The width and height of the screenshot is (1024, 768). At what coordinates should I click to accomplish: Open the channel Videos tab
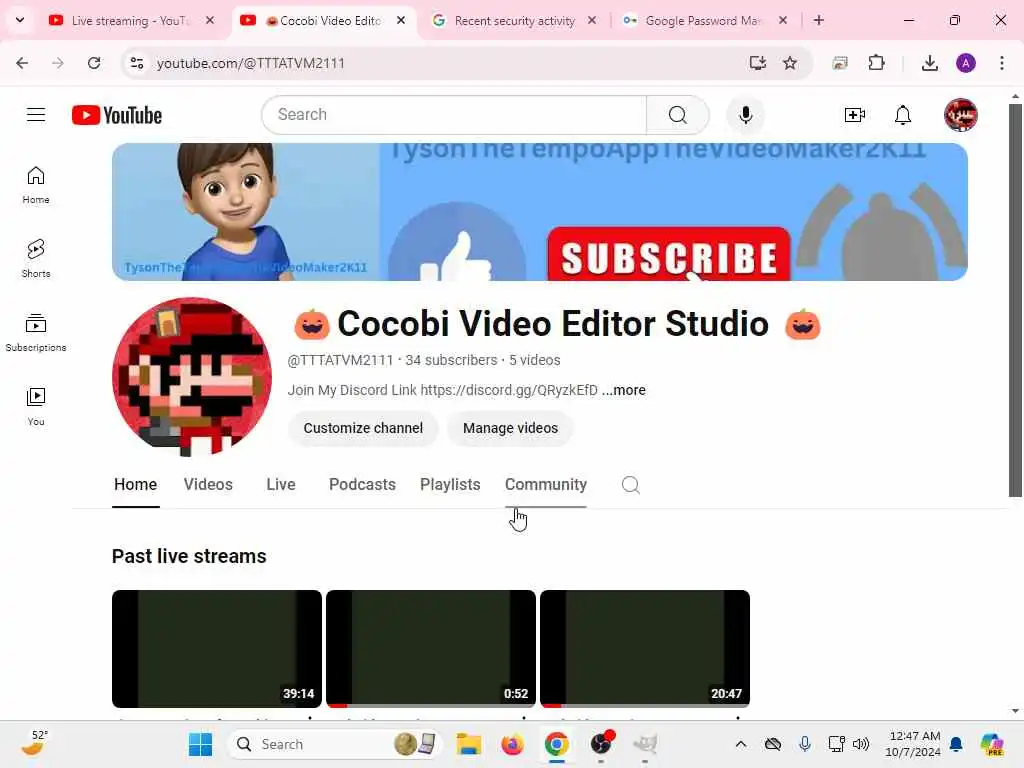pos(208,485)
